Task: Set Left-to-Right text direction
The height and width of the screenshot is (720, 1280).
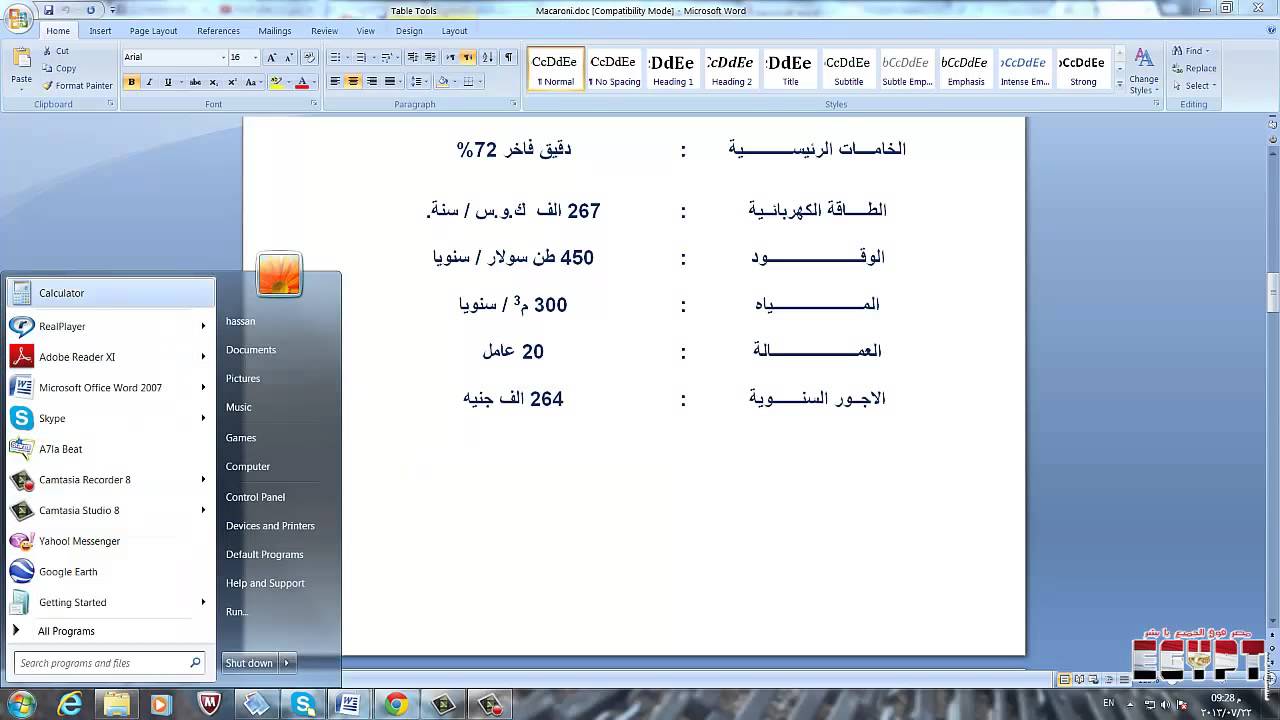Action: point(450,58)
